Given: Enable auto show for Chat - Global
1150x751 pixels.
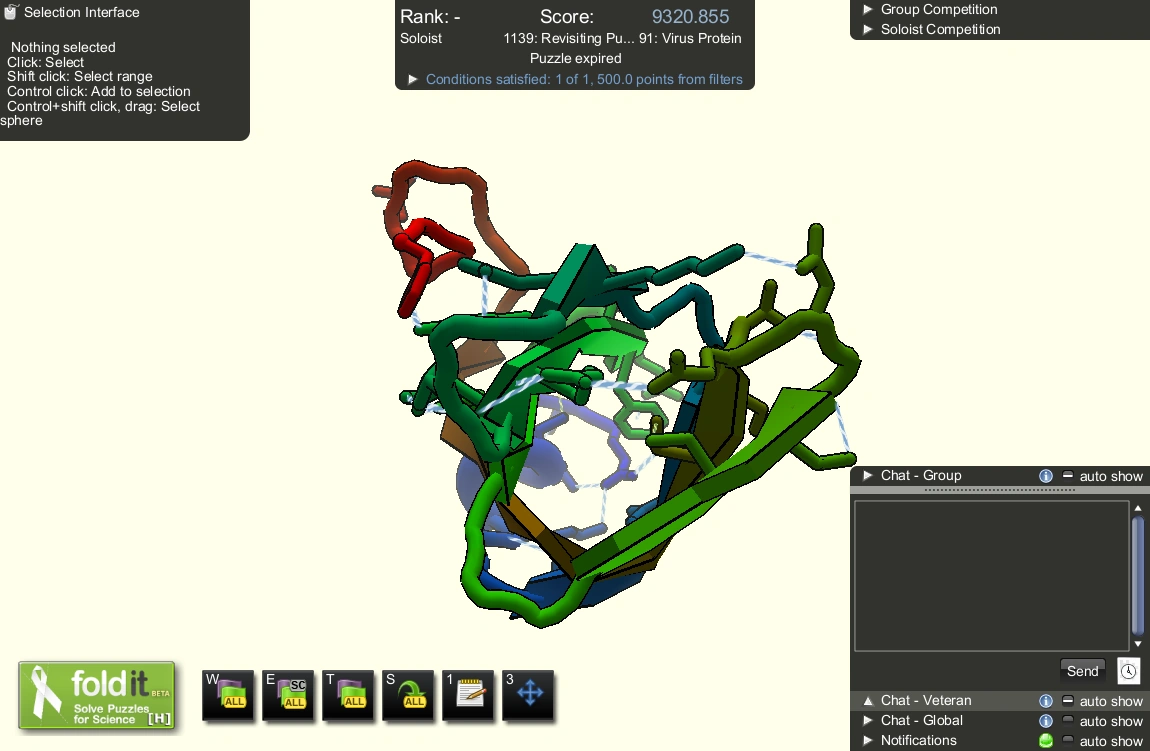Looking at the screenshot, I should (1110, 720).
